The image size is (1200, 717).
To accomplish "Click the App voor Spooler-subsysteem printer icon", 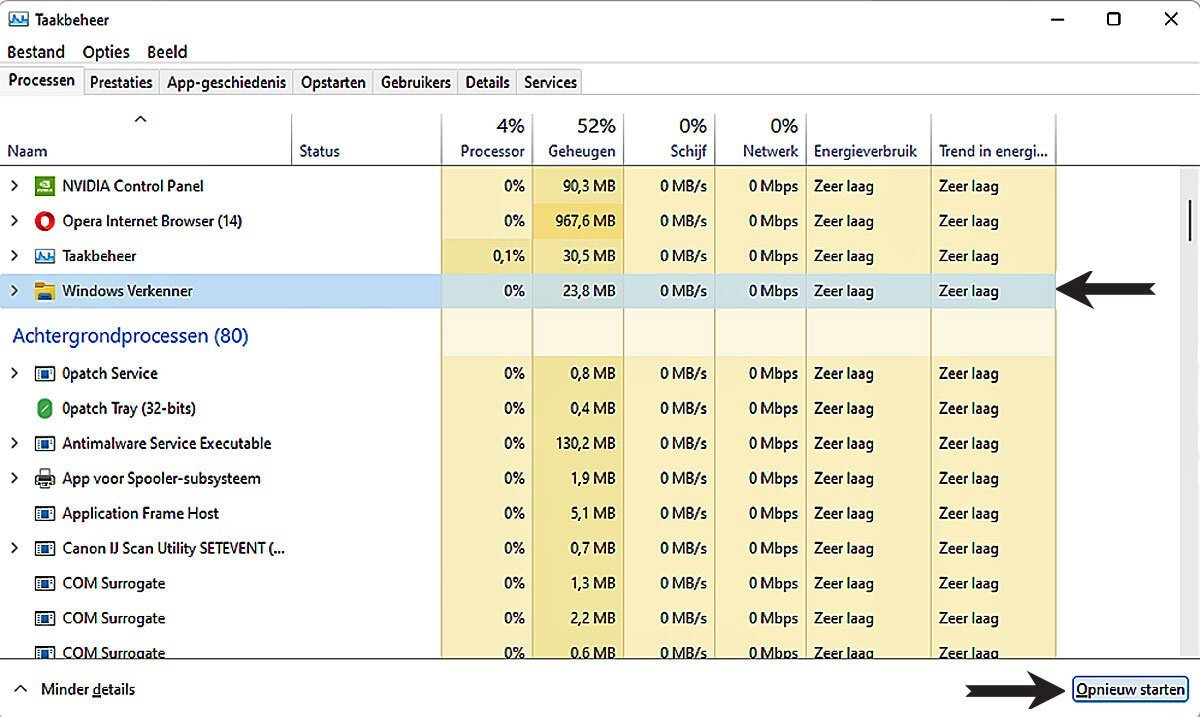I will click(x=44, y=479).
